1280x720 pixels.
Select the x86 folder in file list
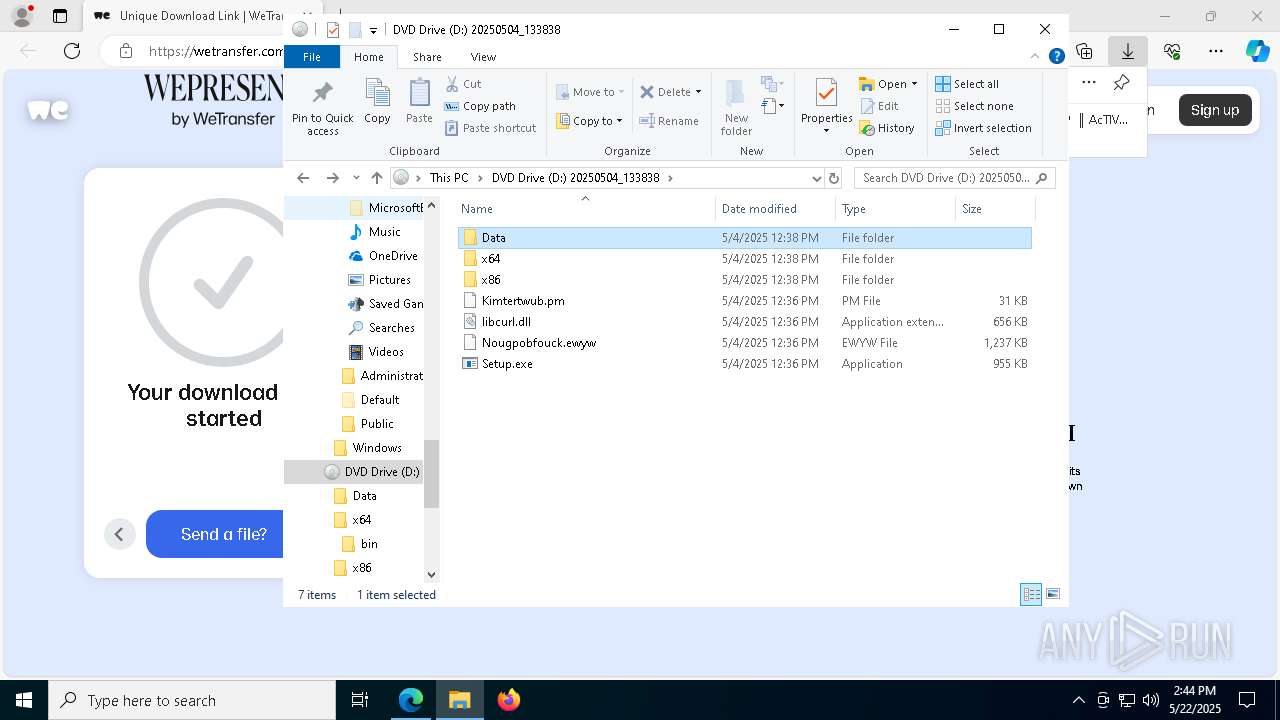tap(744, 280)
